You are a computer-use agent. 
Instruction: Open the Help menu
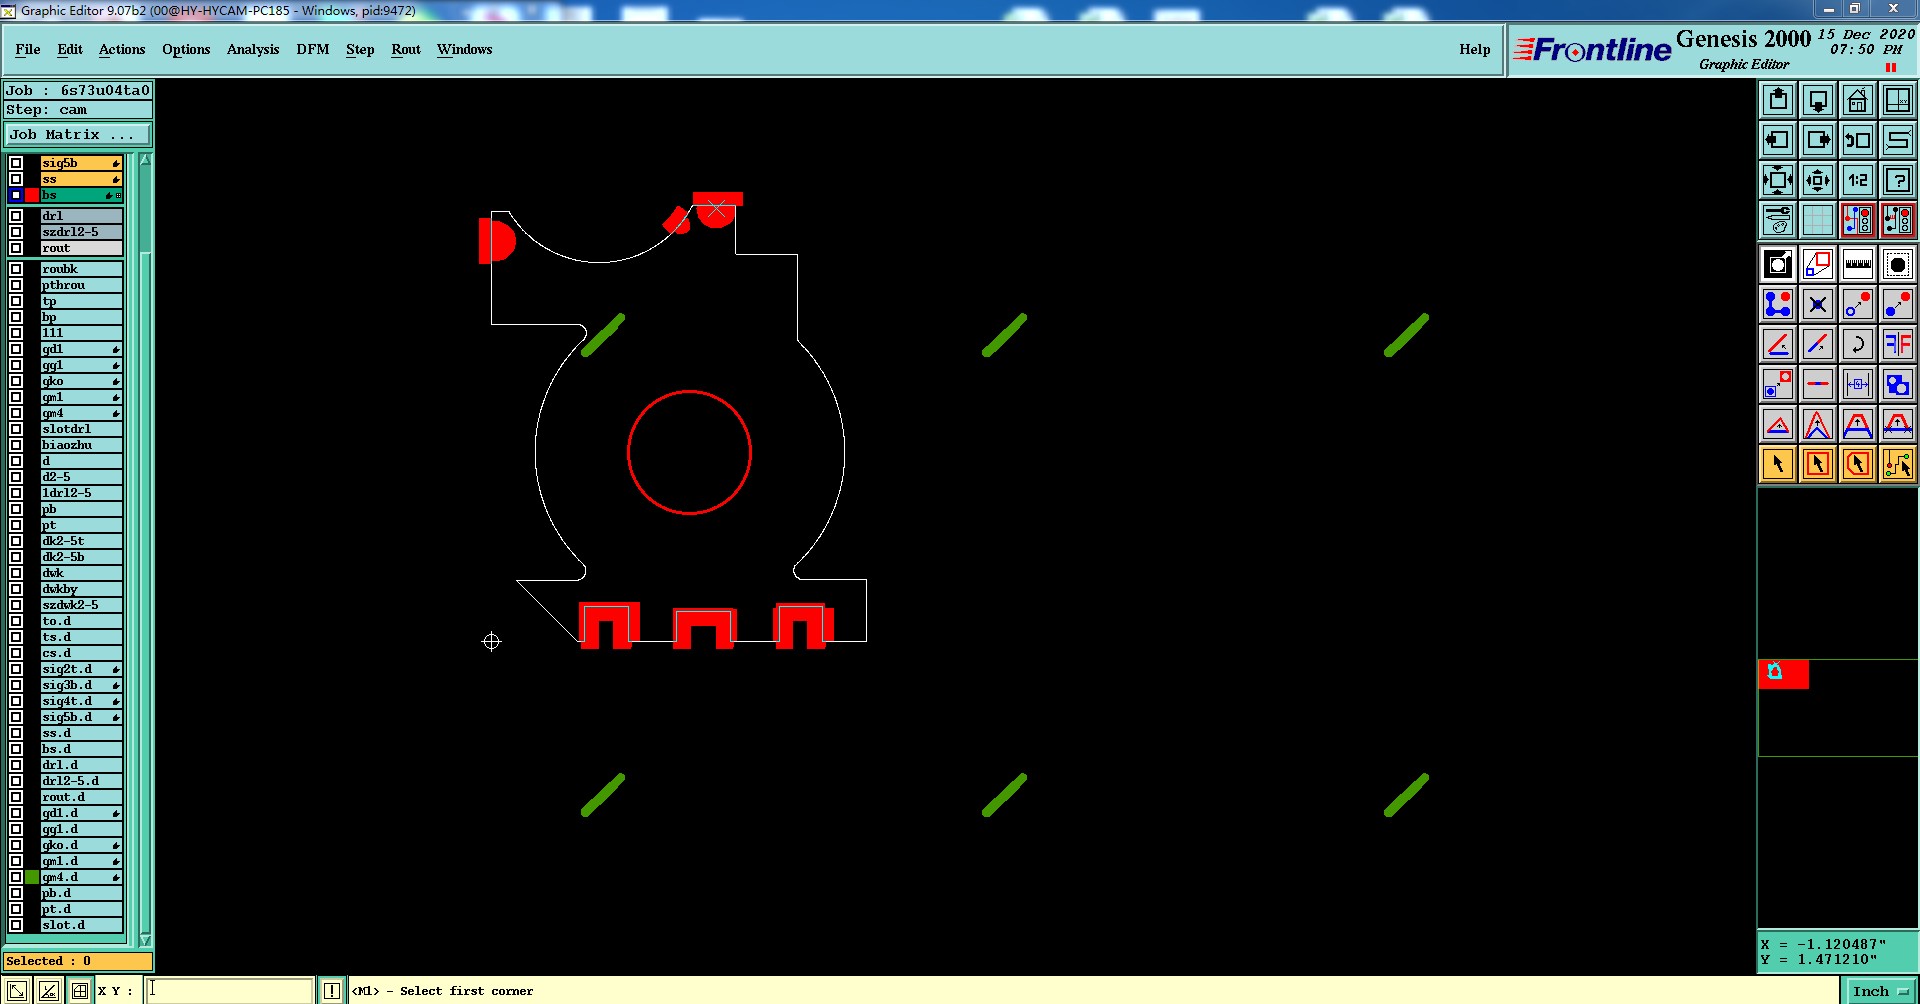click(1474, 49)
